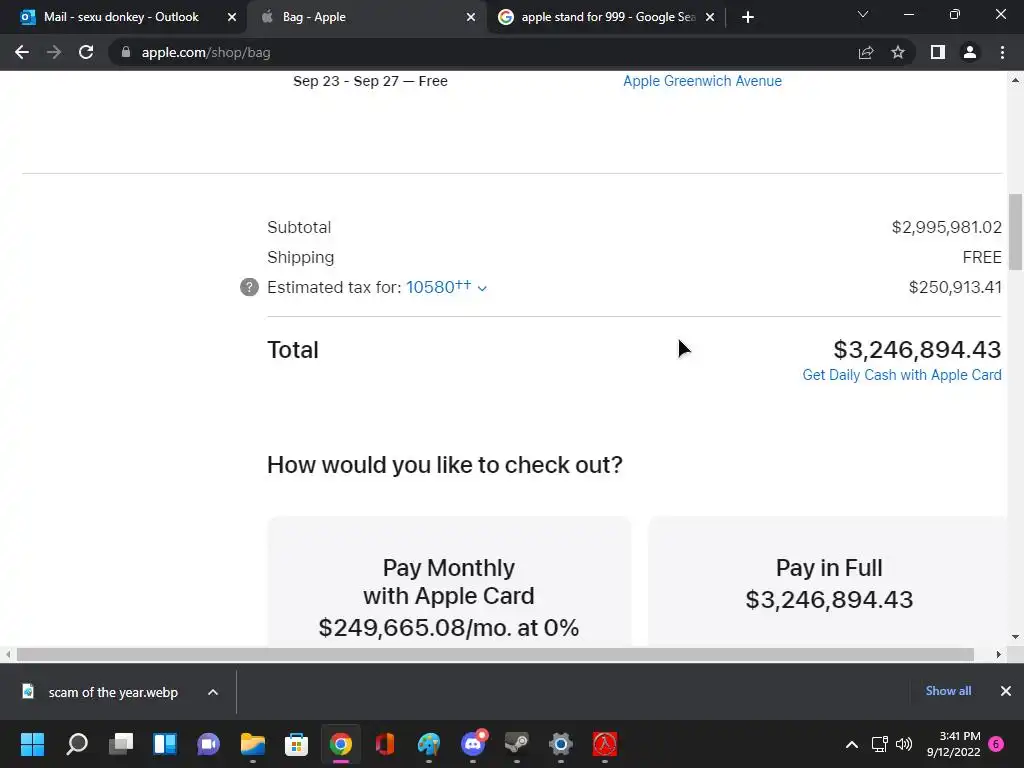Open Task View from taskbar
1024x768 pixels.
pos(121,744)
